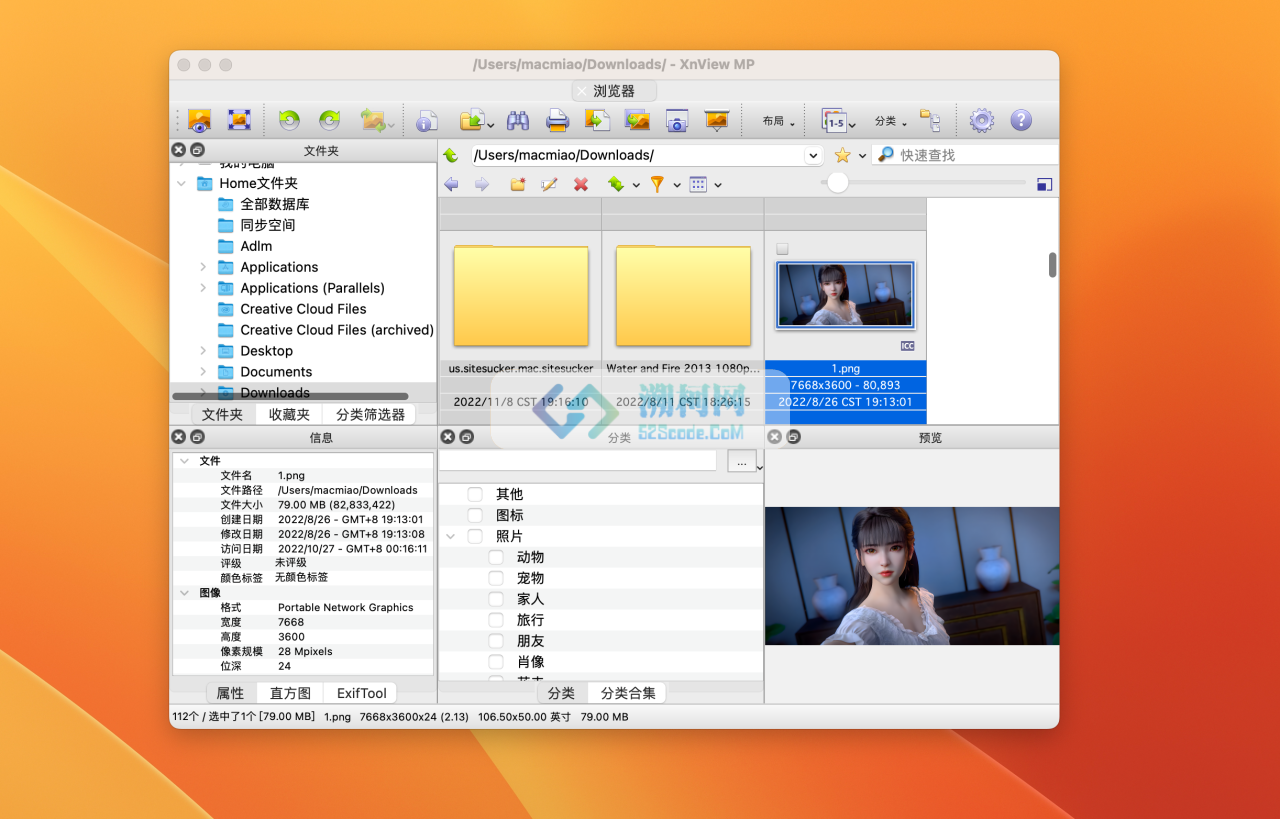Screen dimensions: 1280x819
Task: Check the 其他 category checkbox
Action: 475,494
